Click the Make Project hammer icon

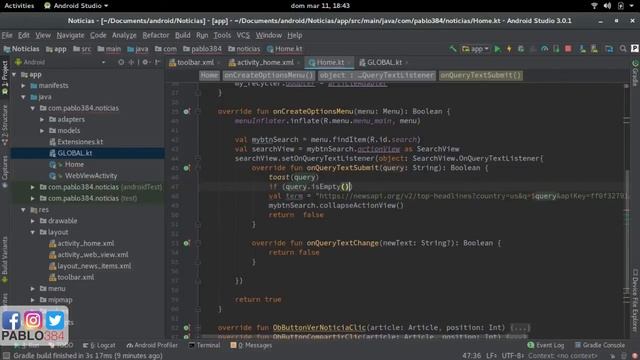coord(453,49)
